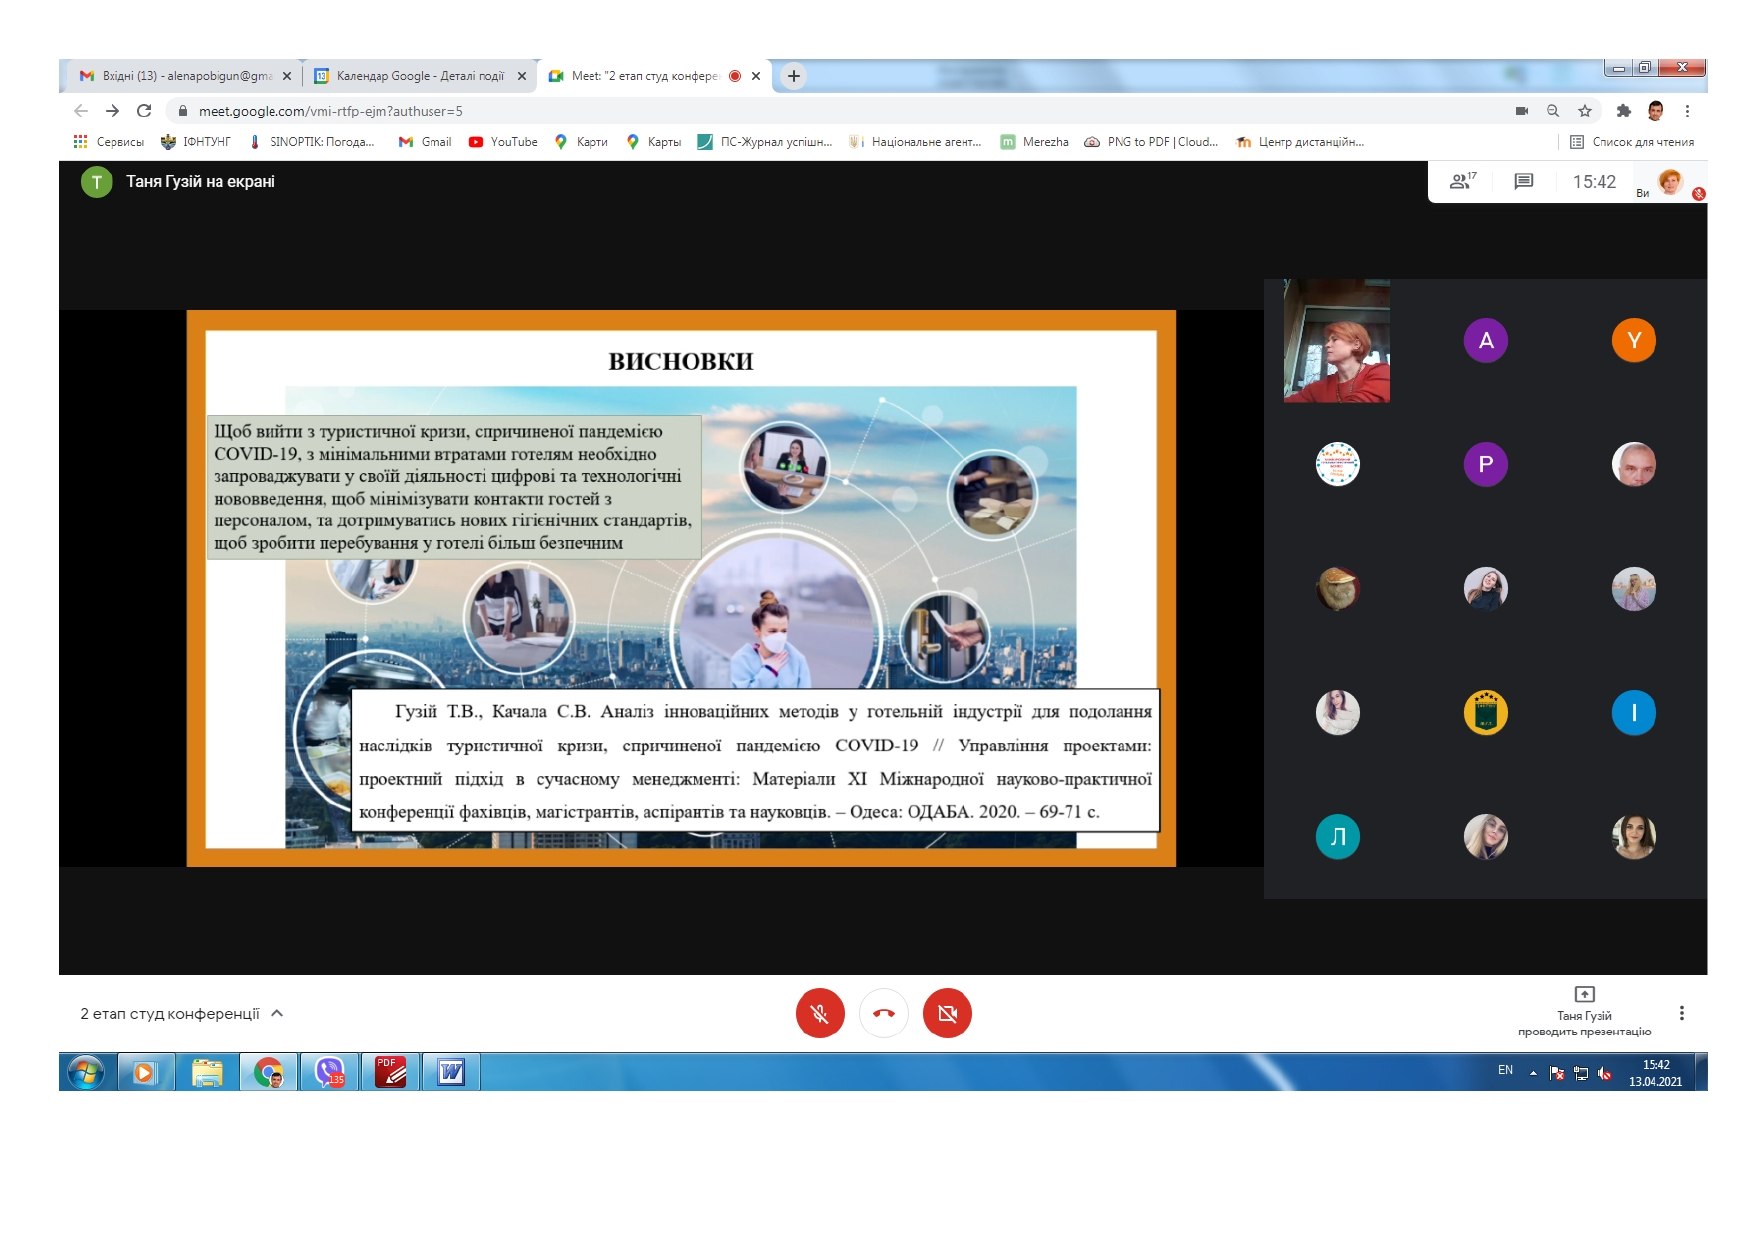Screen dimensions: 1754x1240
Task: Open the meeting chat icon
Action: pos(1523,181)
